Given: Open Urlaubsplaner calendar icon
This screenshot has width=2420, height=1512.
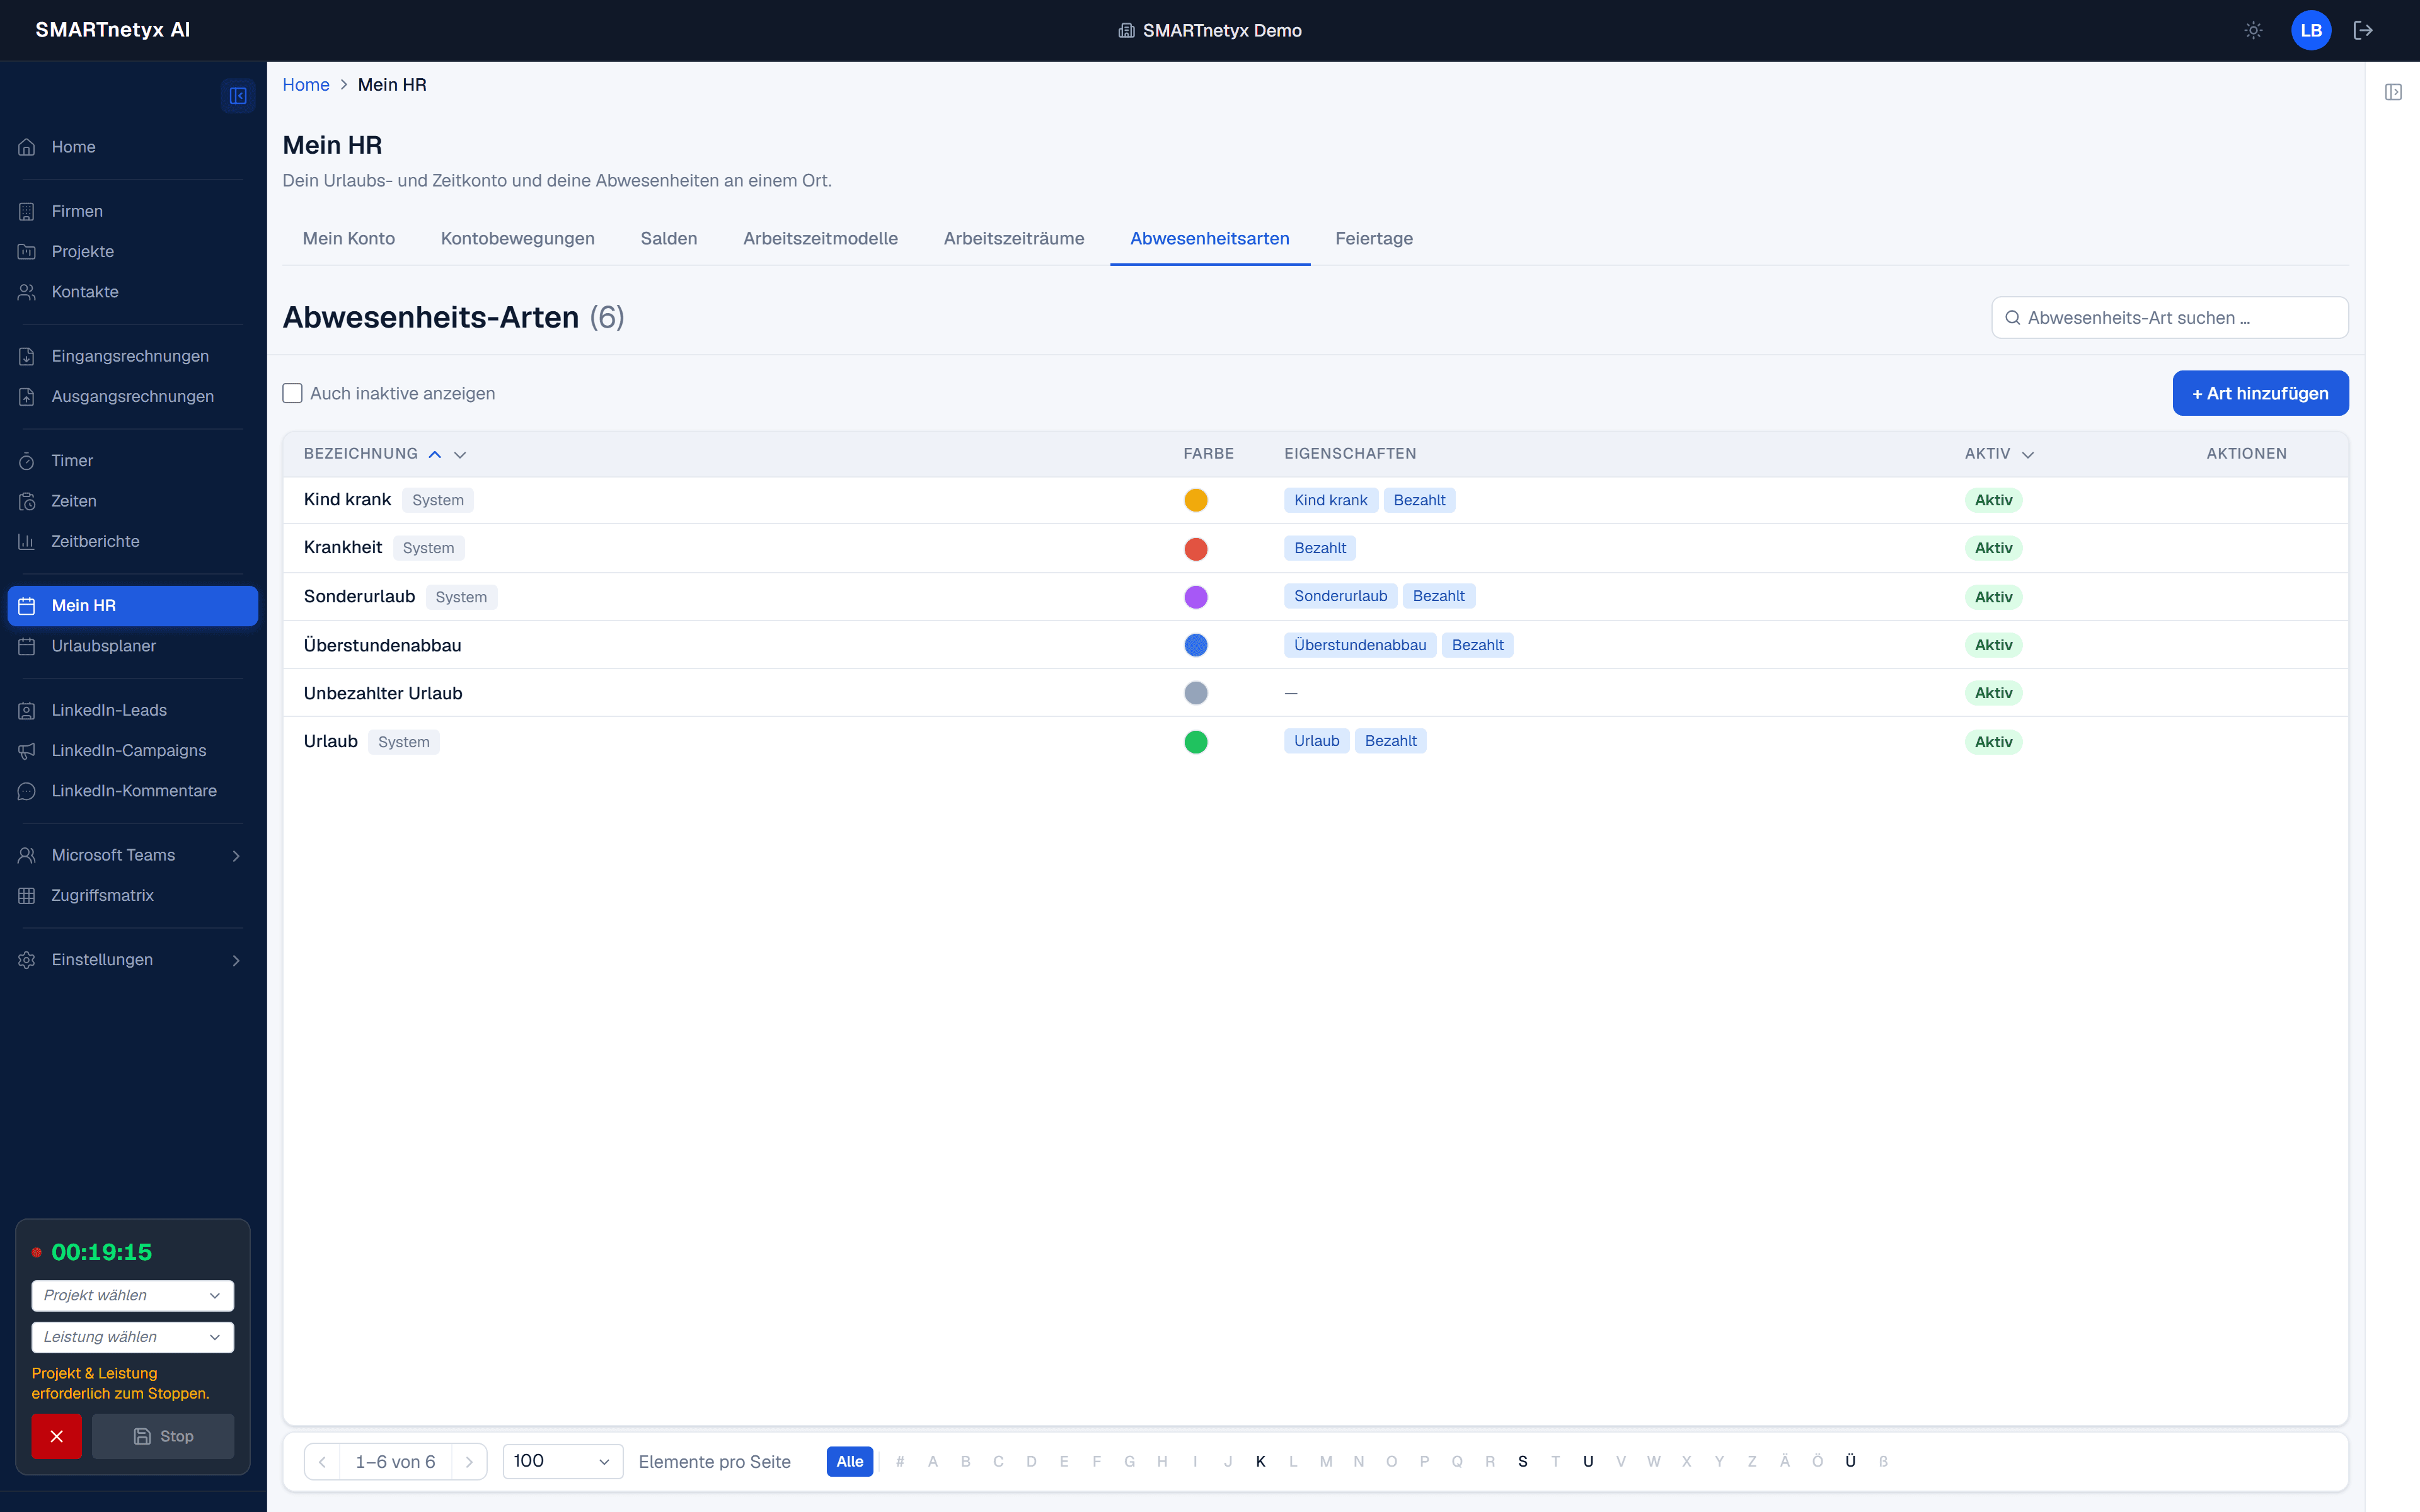Looking at the screenshot, I should click(27, 646).
